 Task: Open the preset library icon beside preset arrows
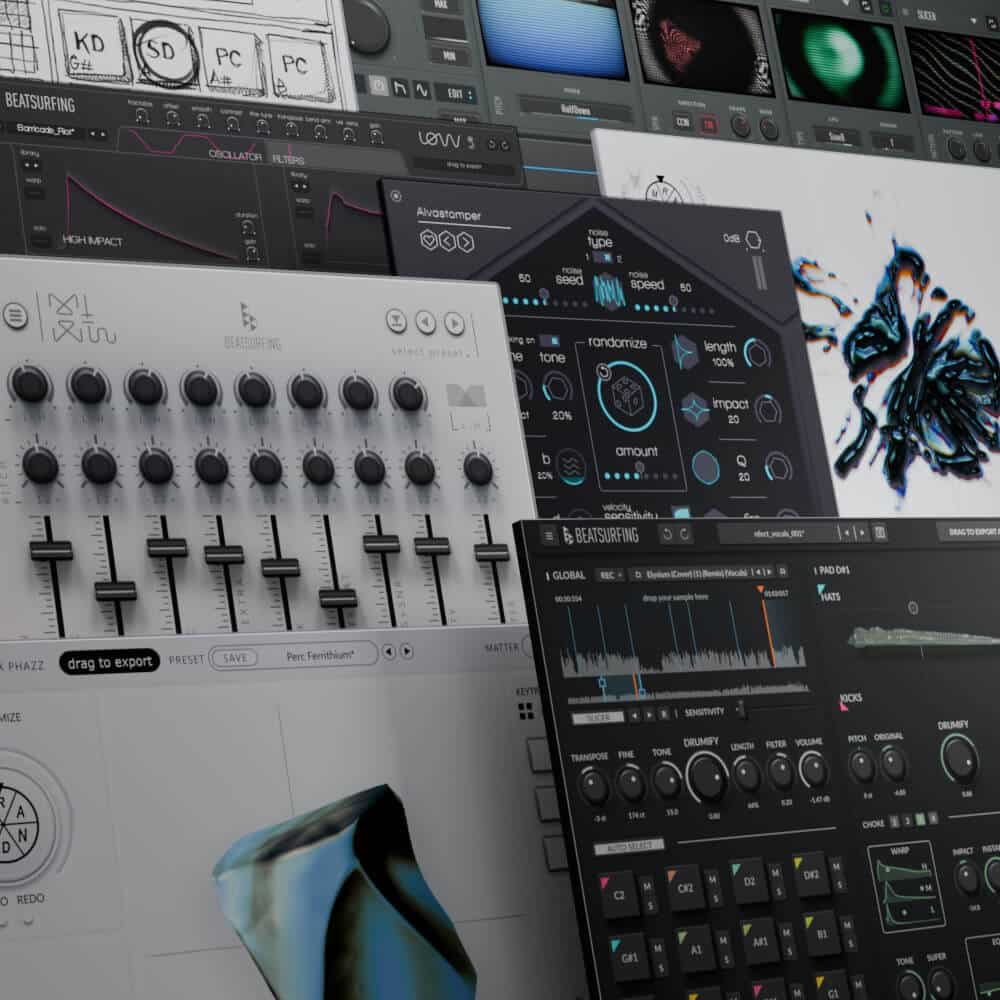point(880,532)
